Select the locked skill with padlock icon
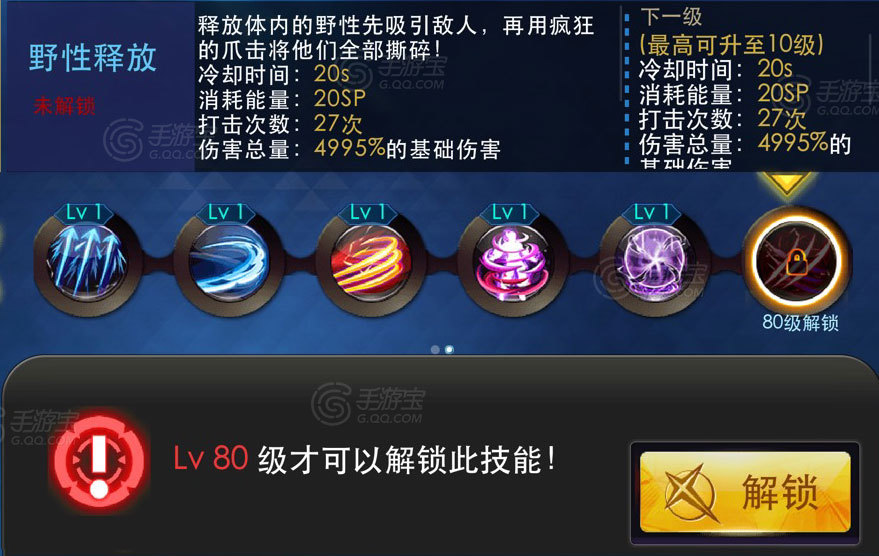This screenshot has width=879, height=556. point(797,261)
